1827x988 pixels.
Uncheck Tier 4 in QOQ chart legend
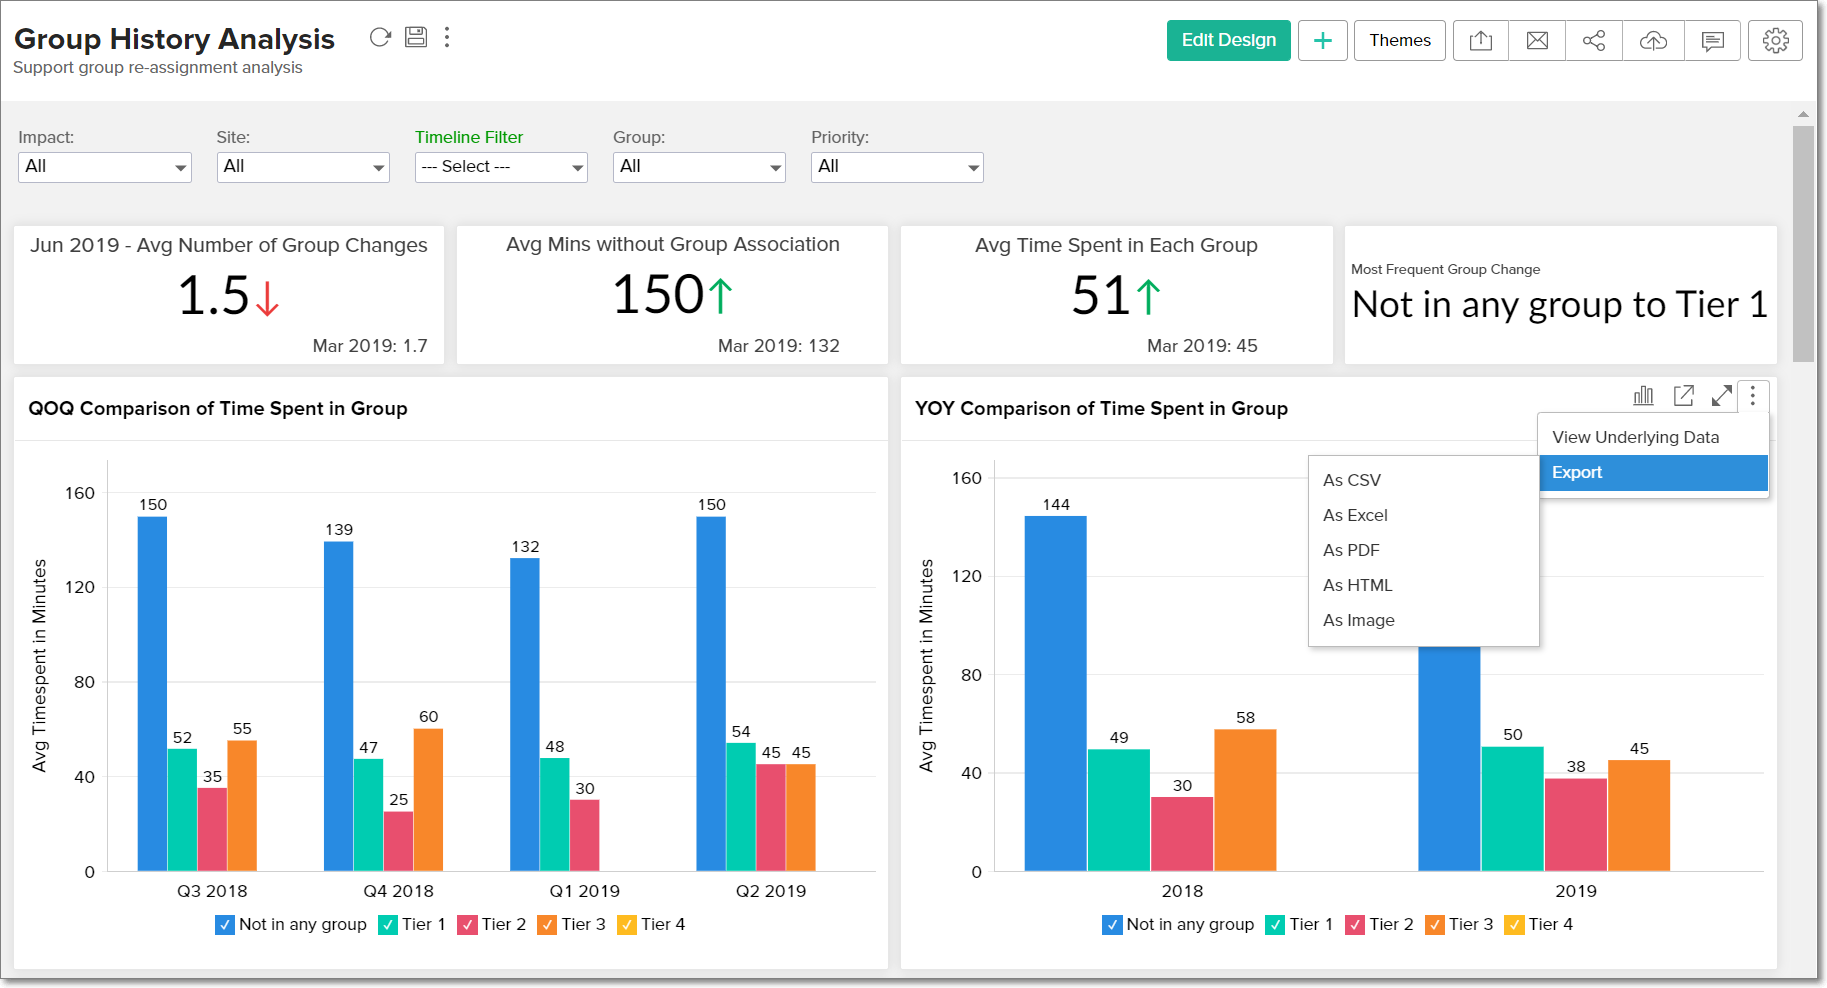pyautogui.click(x=627, y=924)
